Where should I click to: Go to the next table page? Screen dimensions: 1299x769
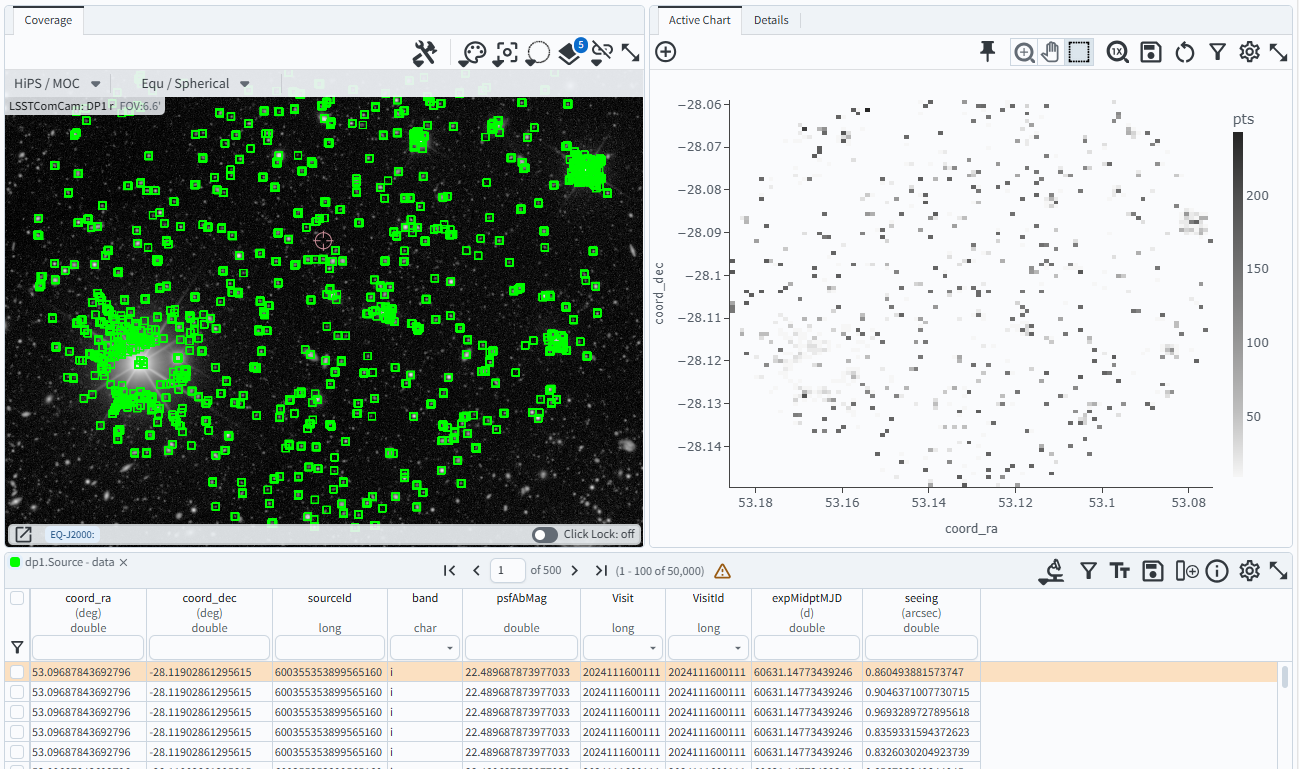tap(573, 571)
